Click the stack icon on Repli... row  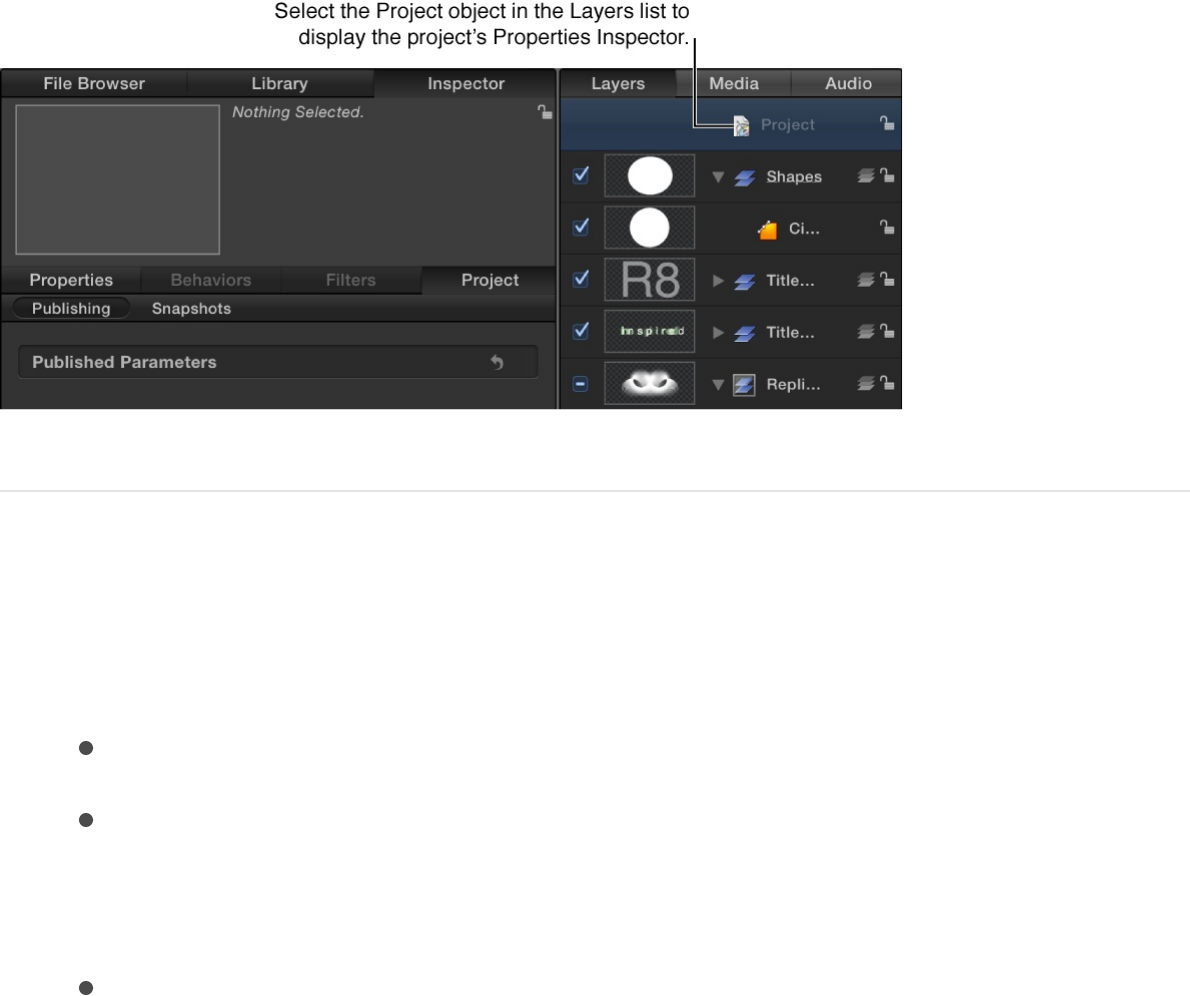[x=866, y=384]
